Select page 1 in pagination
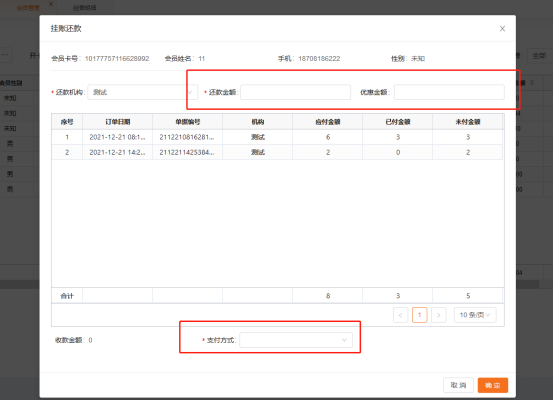Viewport: 553px width, 401px height. 419,315
